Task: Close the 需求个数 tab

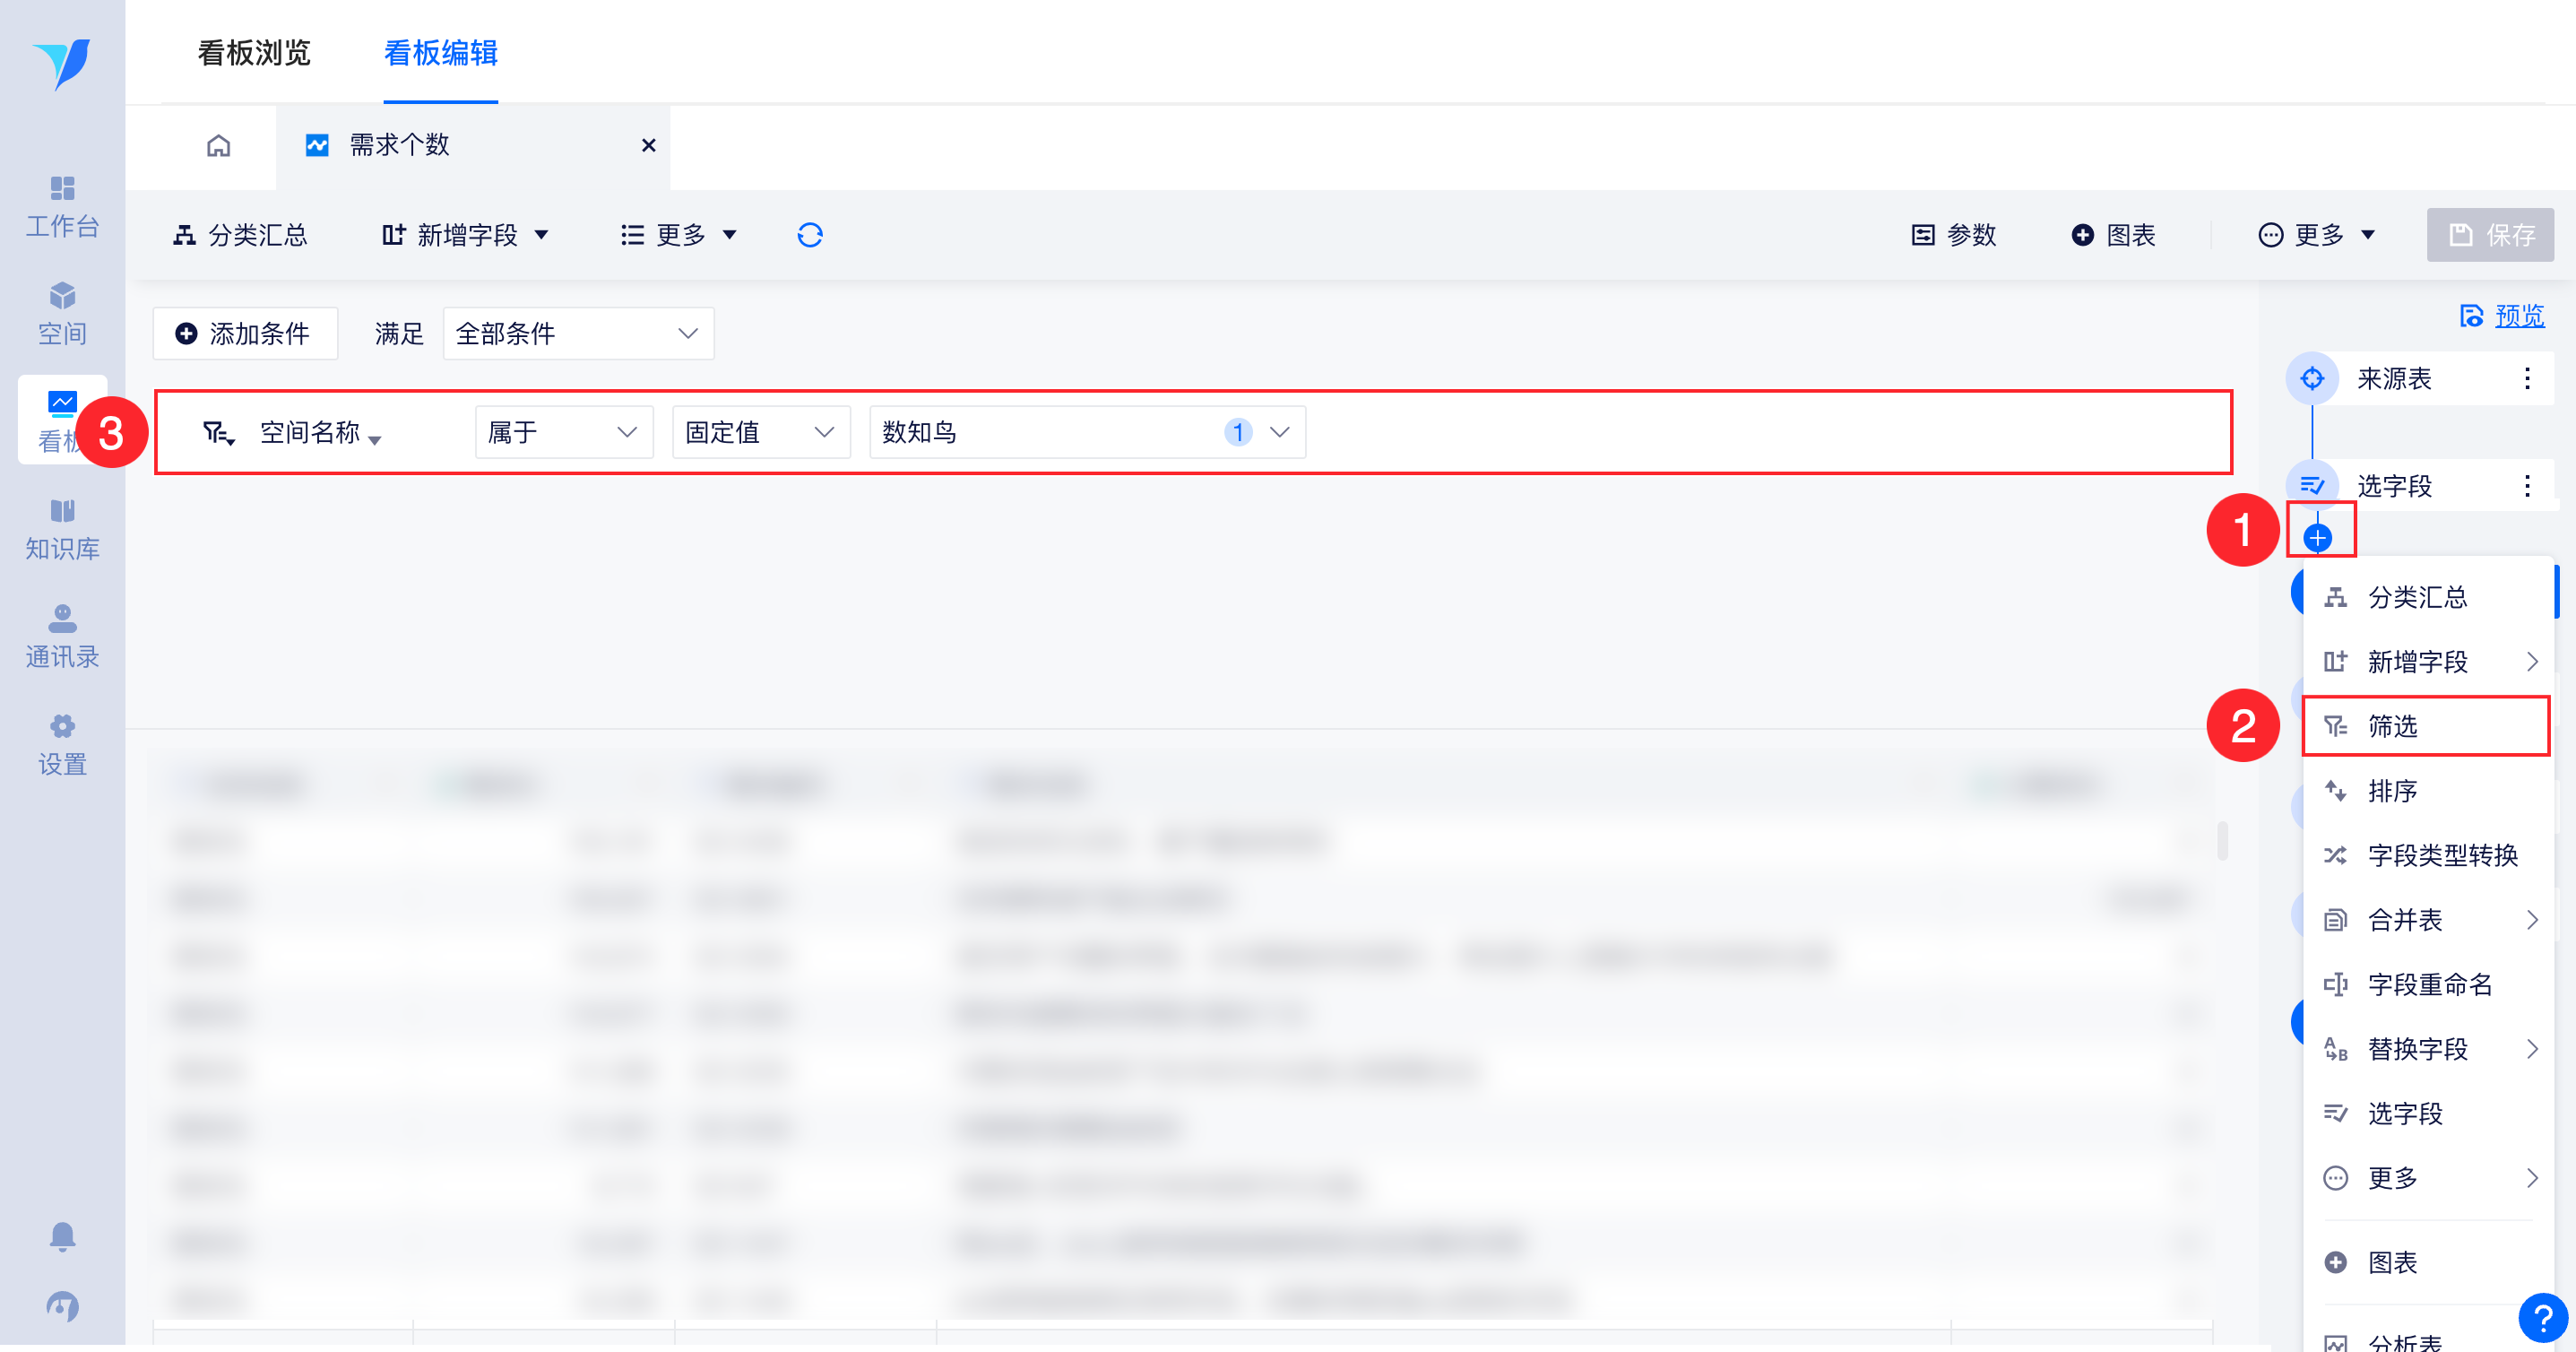Action: click(x=648, y=146)
